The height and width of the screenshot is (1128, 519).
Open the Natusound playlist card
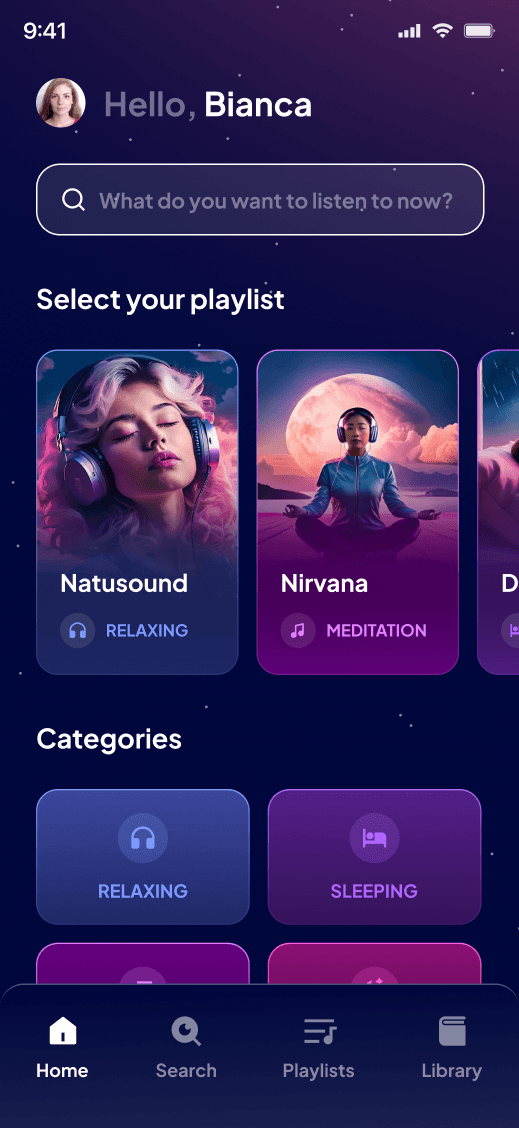click(137, 512)
